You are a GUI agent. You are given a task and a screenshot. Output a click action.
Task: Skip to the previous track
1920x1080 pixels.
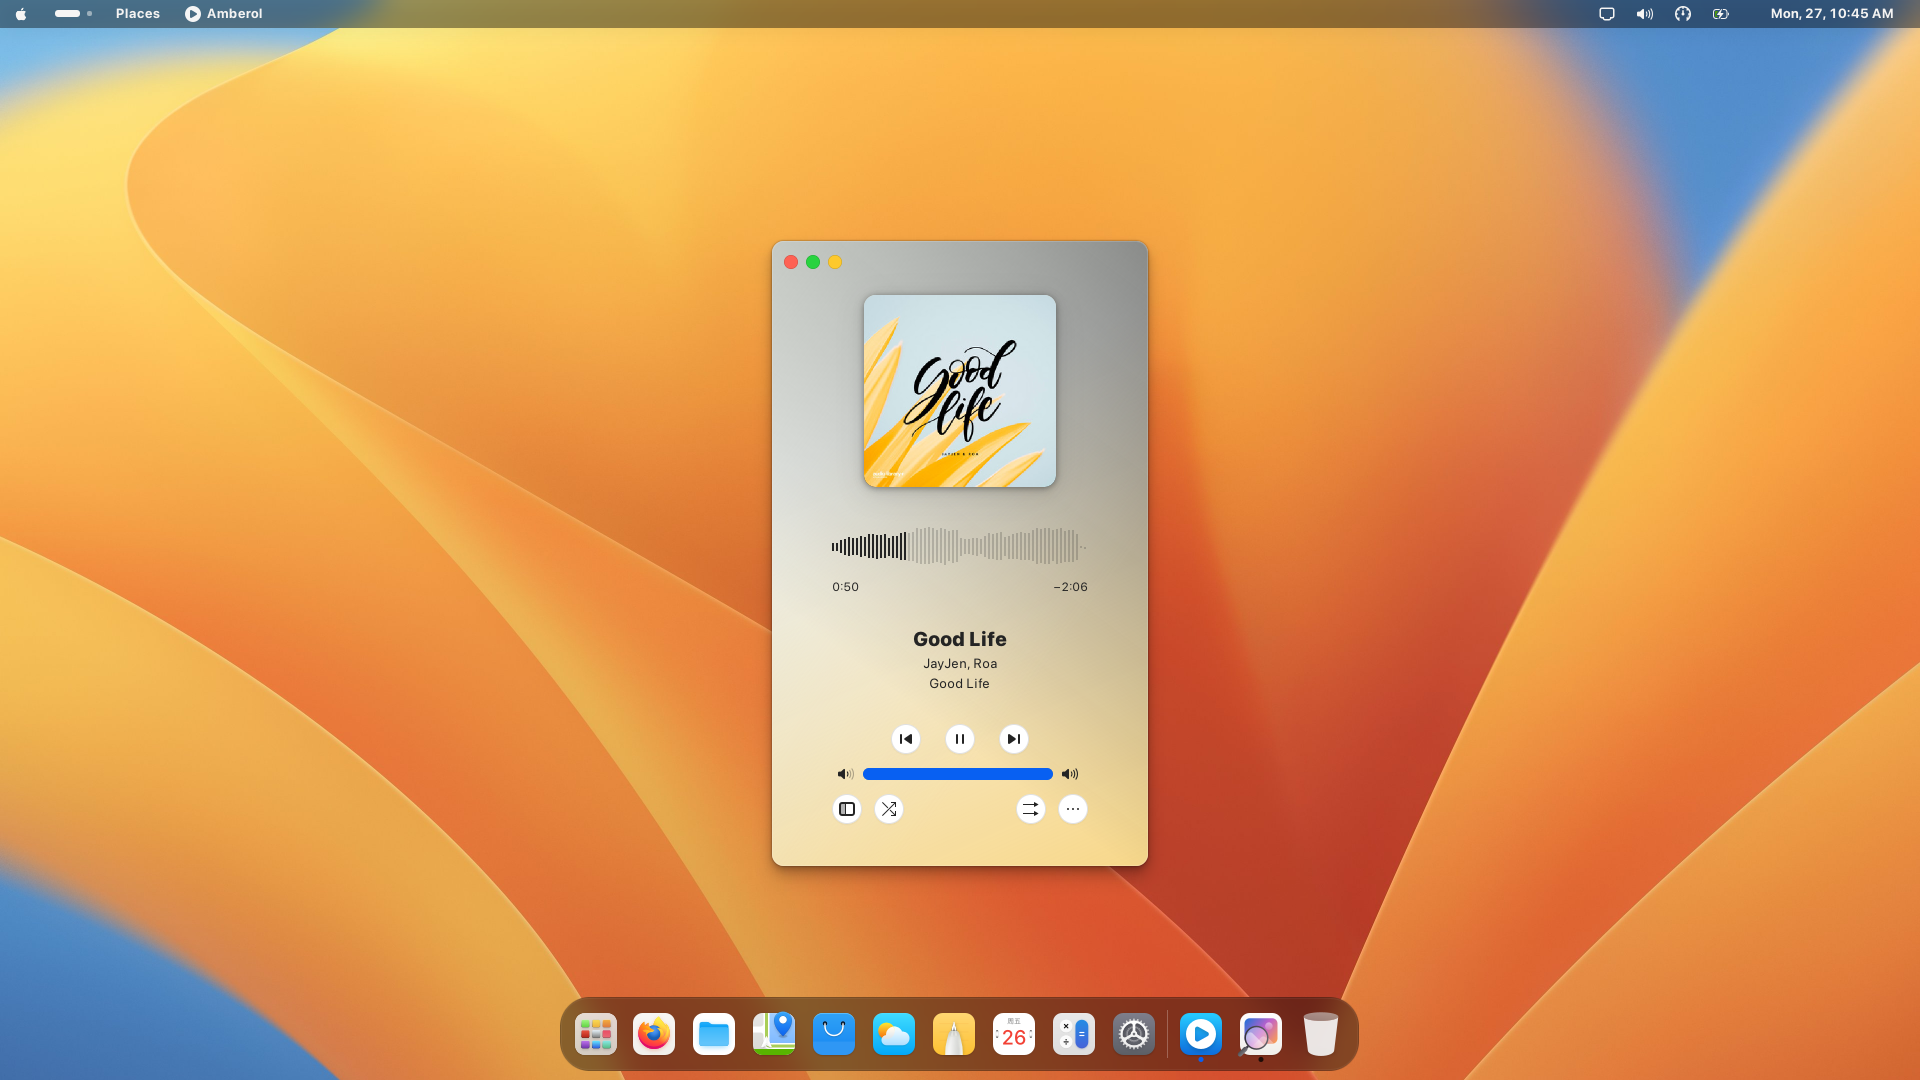click(x=906, y=739)
